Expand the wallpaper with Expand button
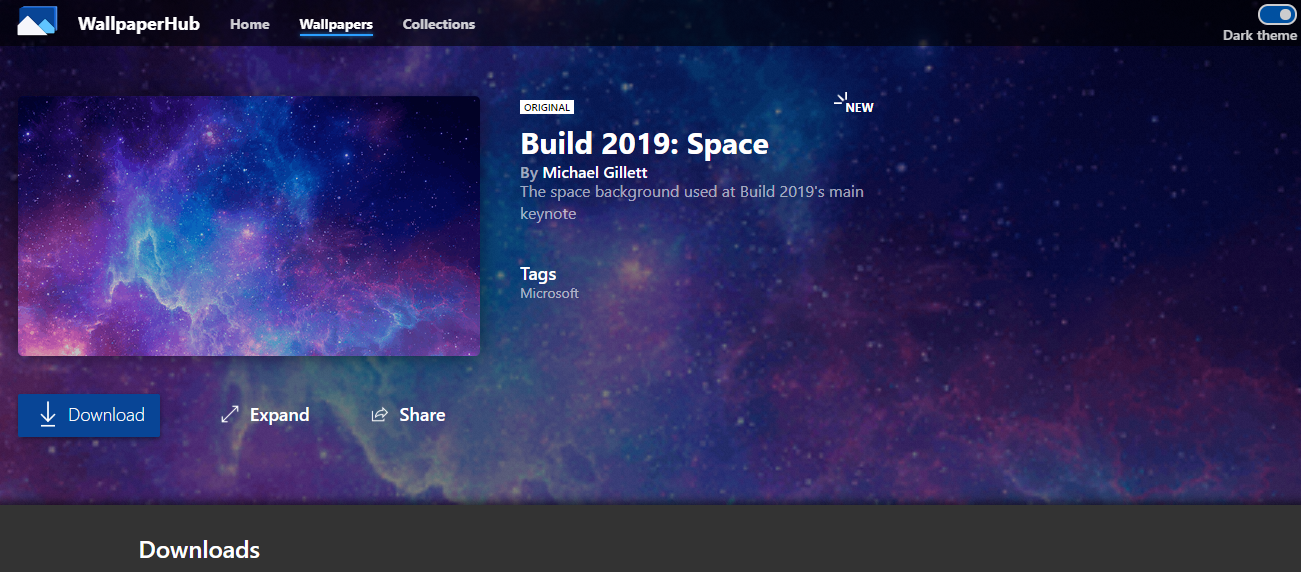Screen dimensions: 1301x572 coord(265,415)
